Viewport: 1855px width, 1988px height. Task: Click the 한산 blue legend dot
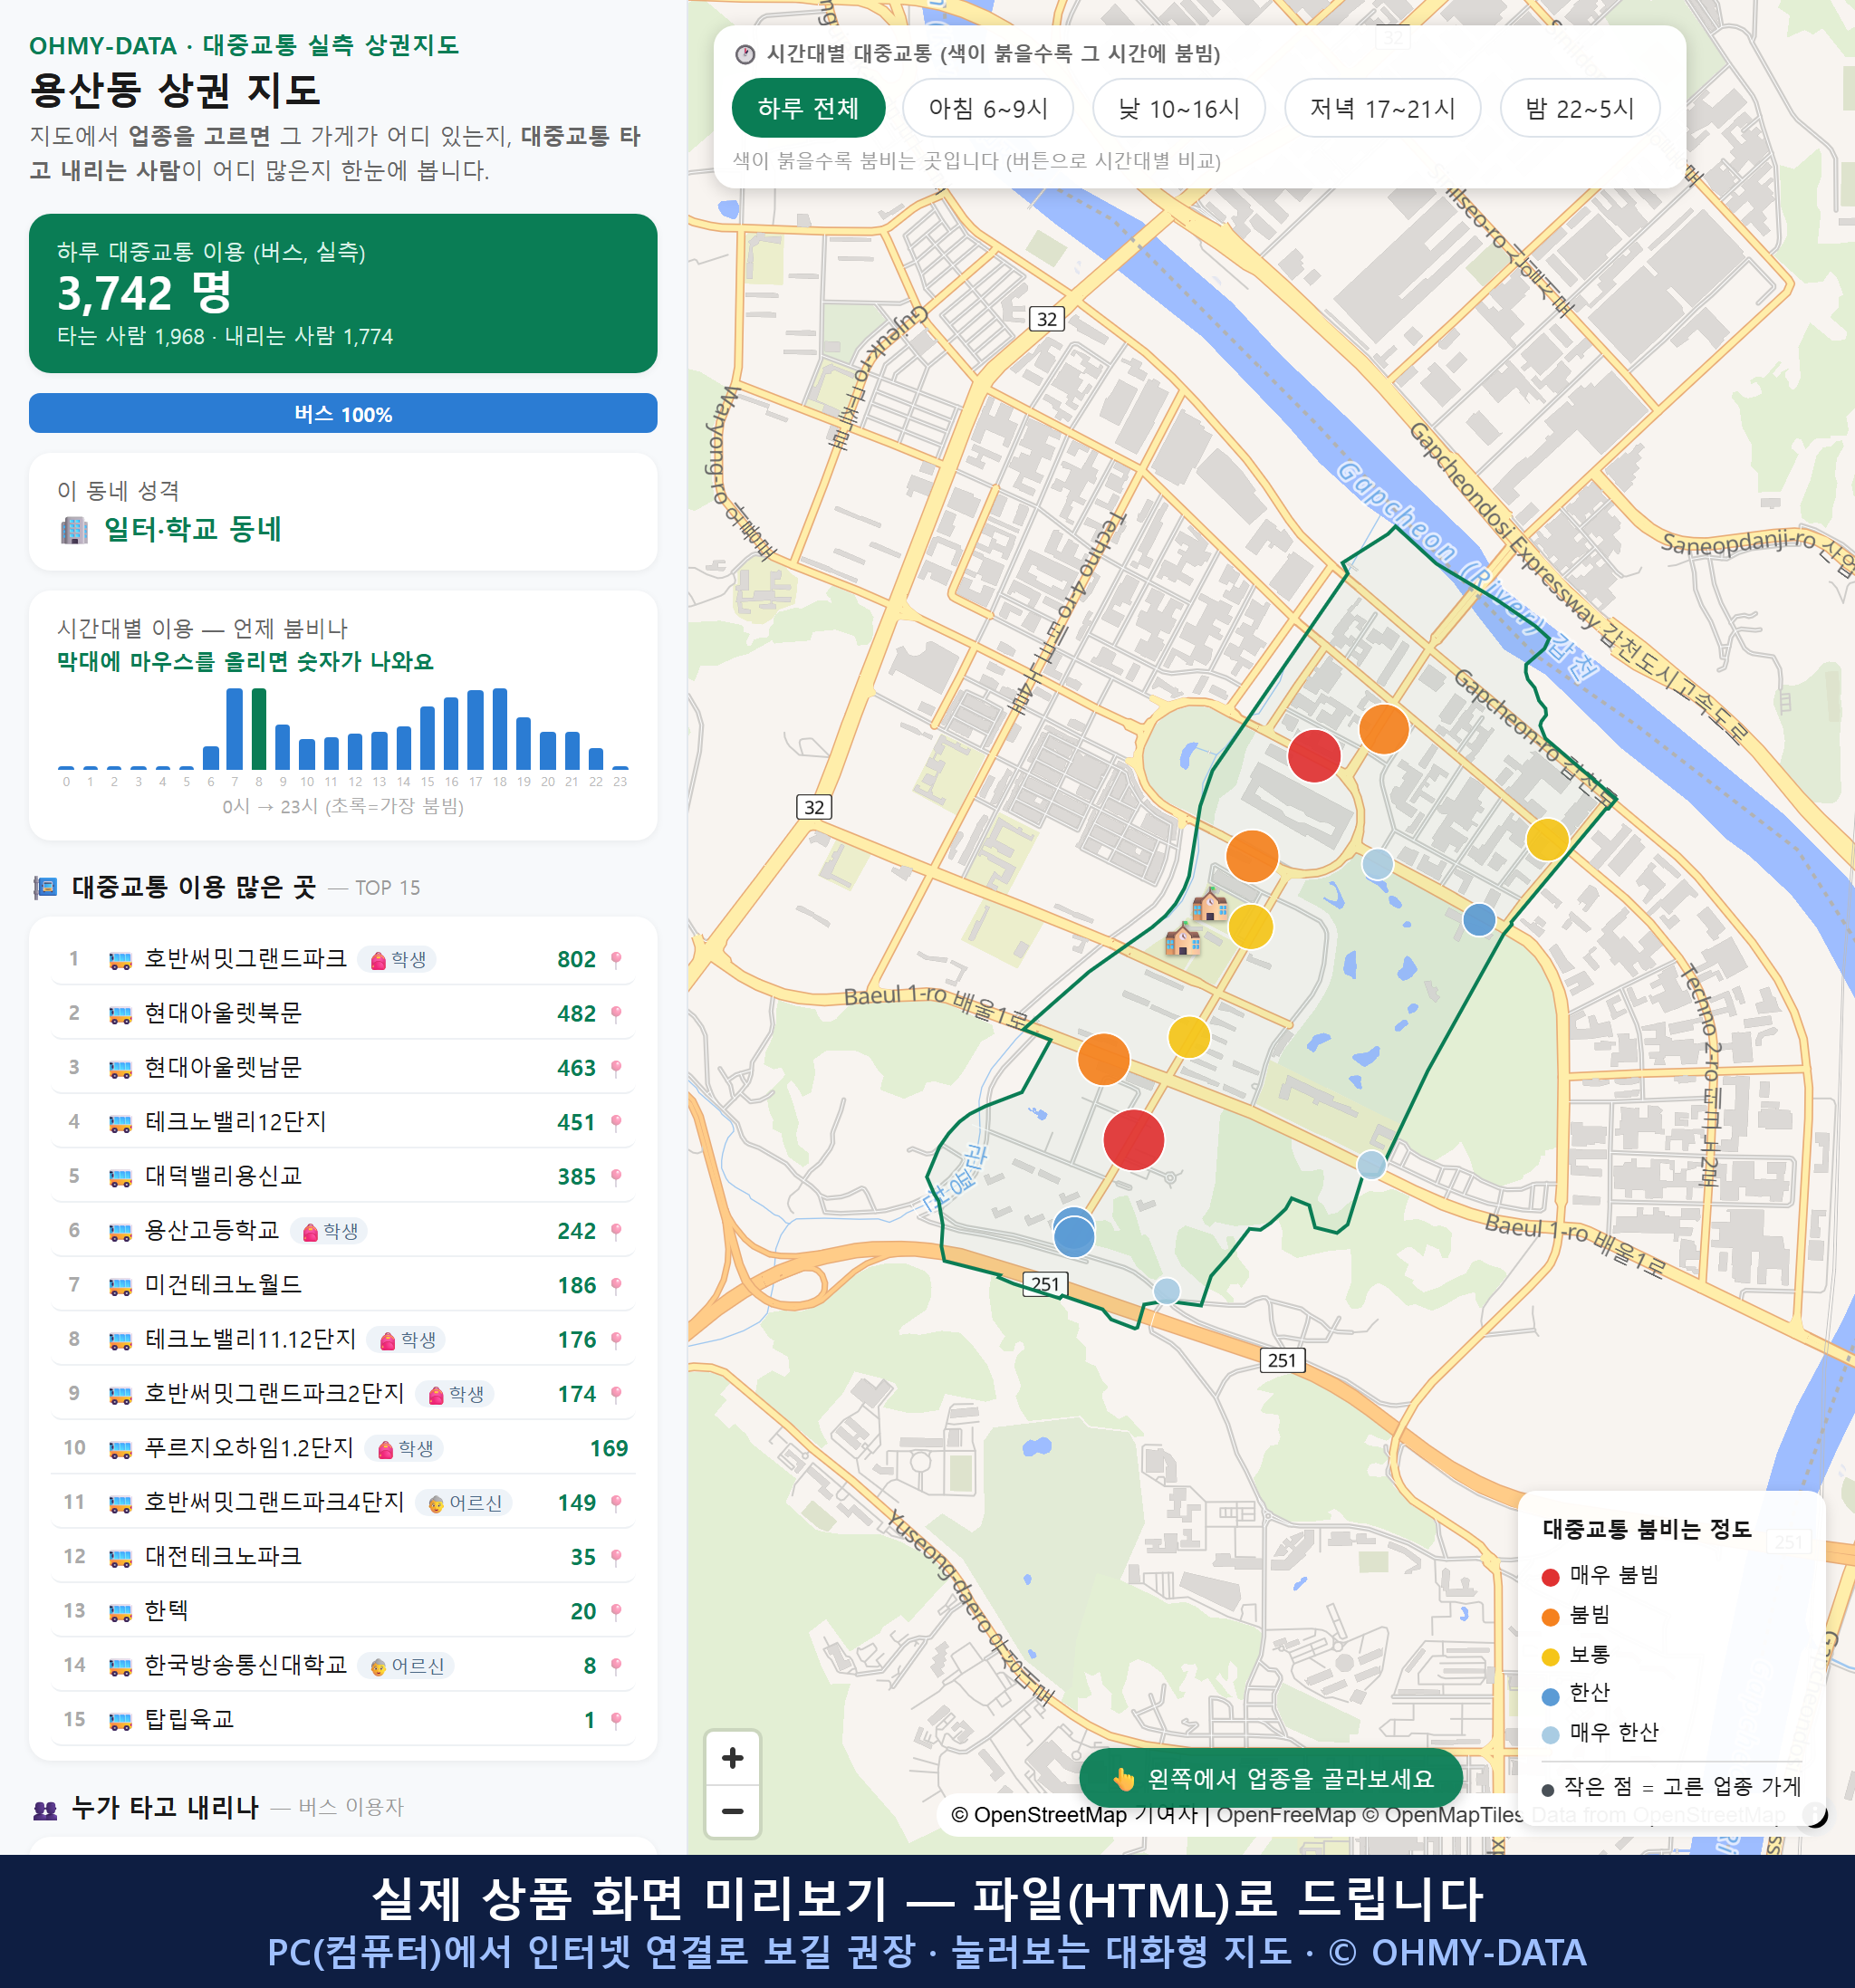click(x=1550, y=1696)
